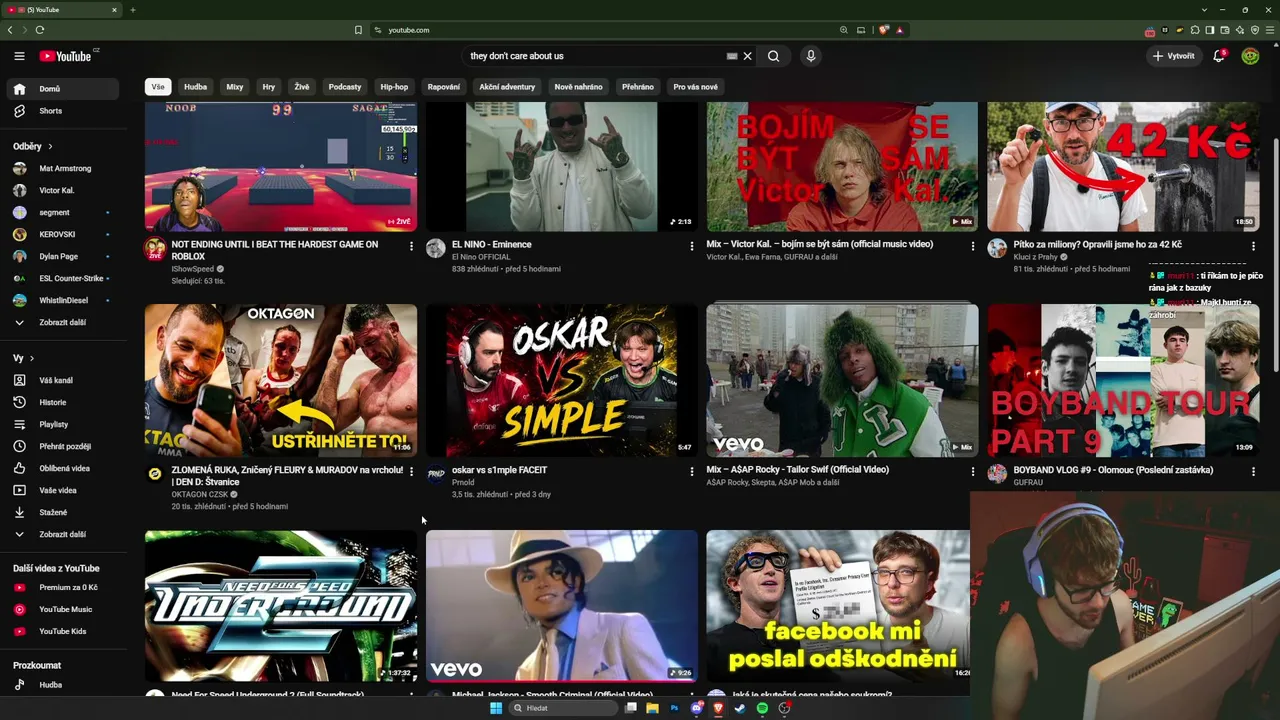Click the youtube.com address bar
Viewport: 1280px width, 720px height.
click(610, 30)
